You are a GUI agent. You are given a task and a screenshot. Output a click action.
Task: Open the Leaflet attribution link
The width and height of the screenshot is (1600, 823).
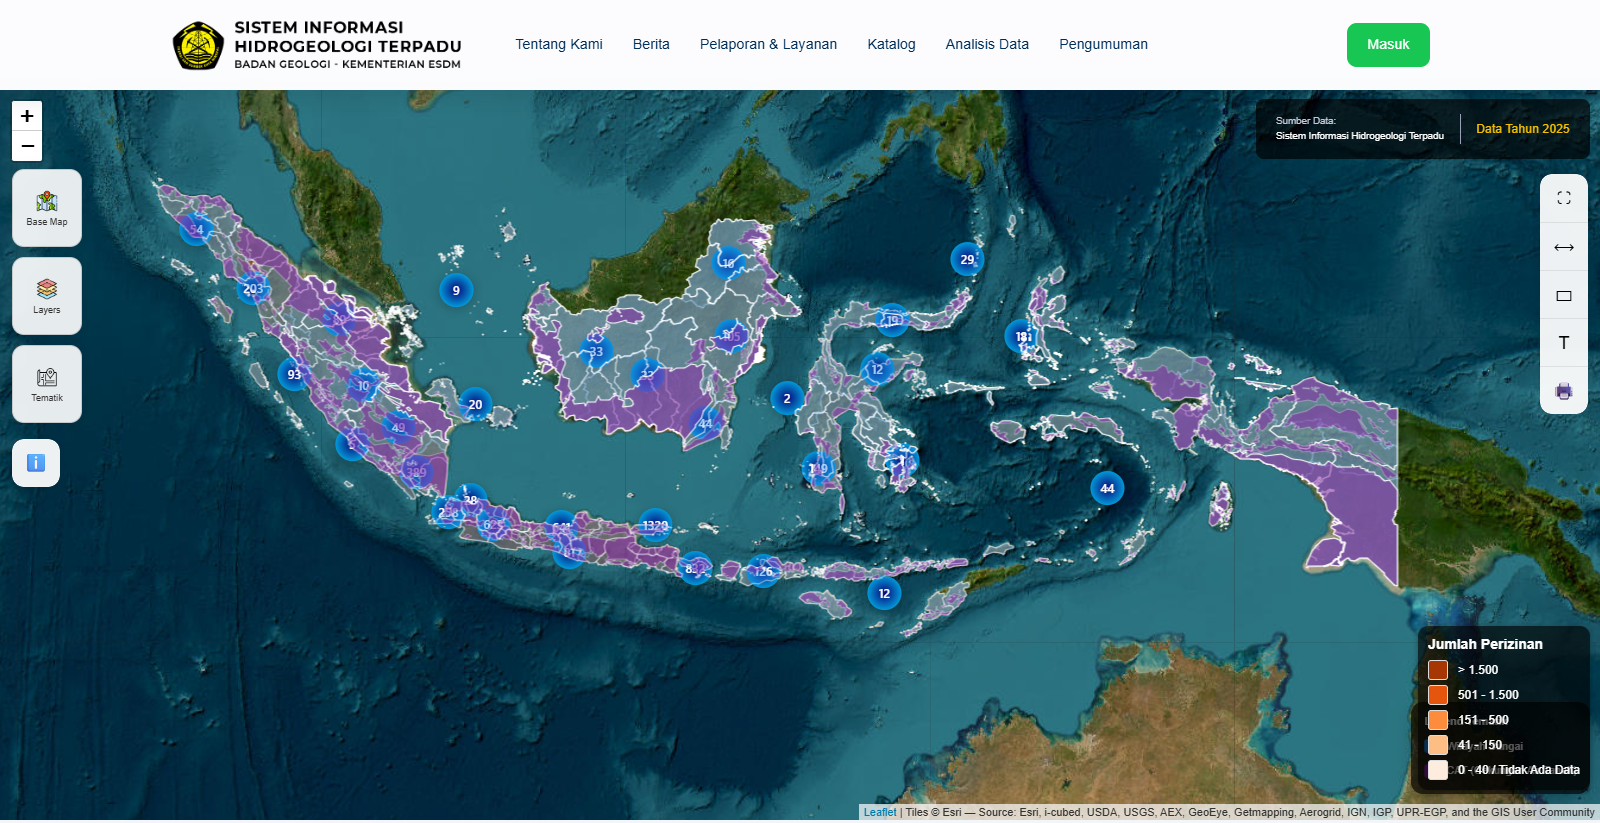click(x=880, y=812)
